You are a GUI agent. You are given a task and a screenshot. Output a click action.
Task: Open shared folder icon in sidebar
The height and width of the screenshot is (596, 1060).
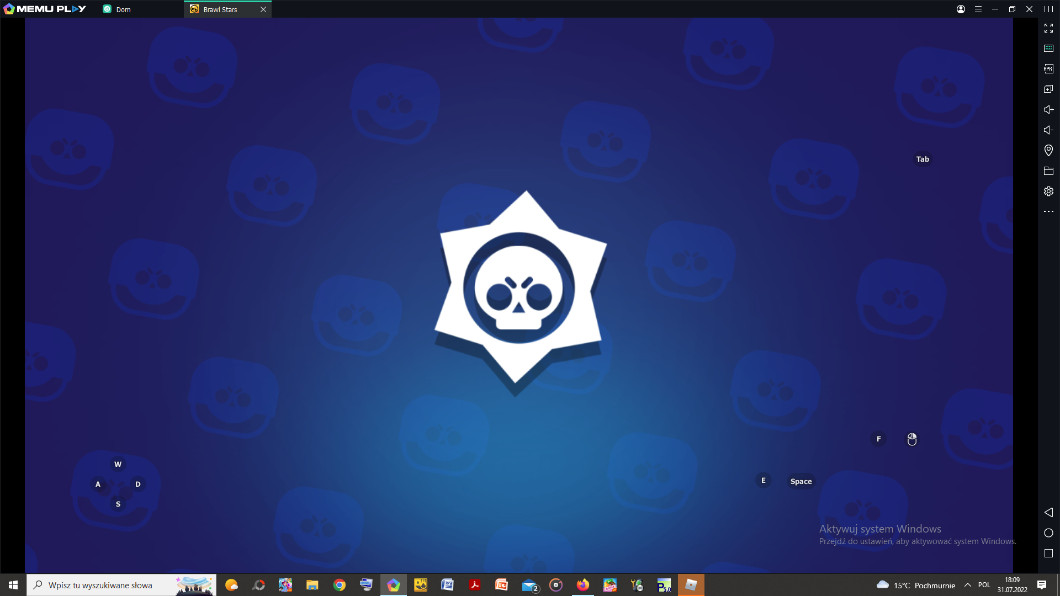[x=1048, y=171]
